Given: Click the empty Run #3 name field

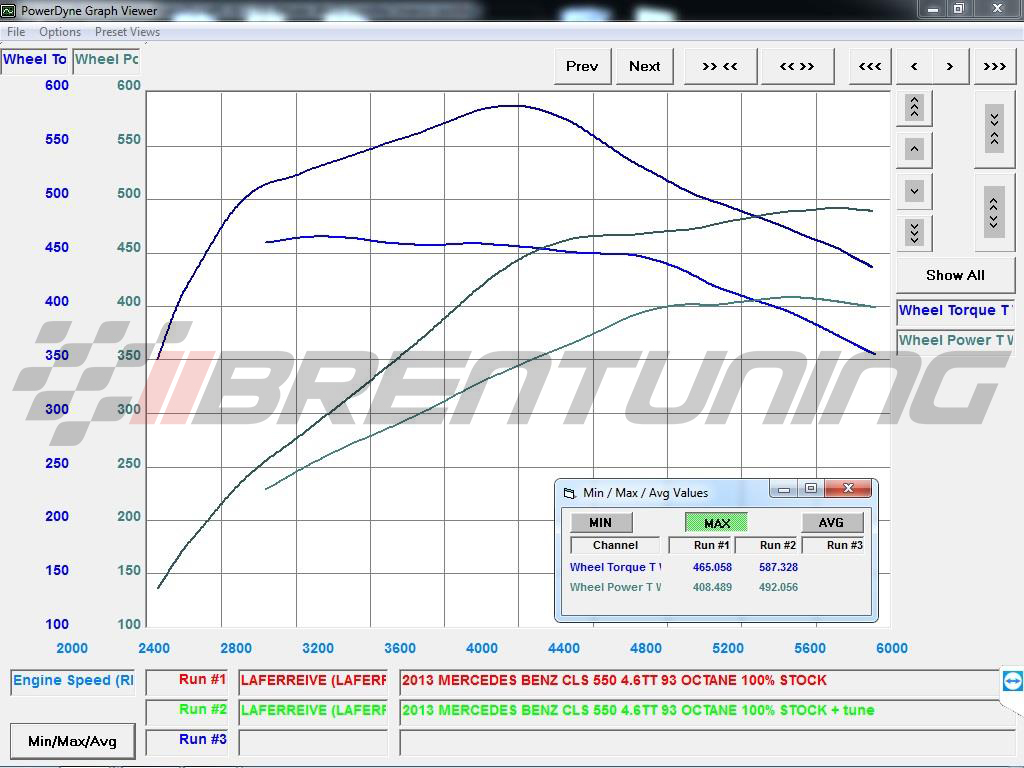Looking at the screenshot, I should [x=313, y=742].
